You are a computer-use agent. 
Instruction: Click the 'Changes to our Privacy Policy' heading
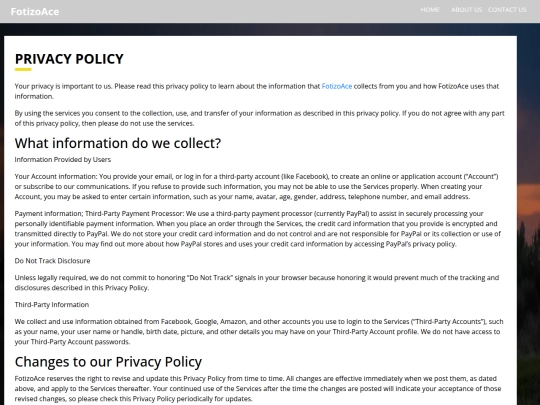[x=108, y=362]
